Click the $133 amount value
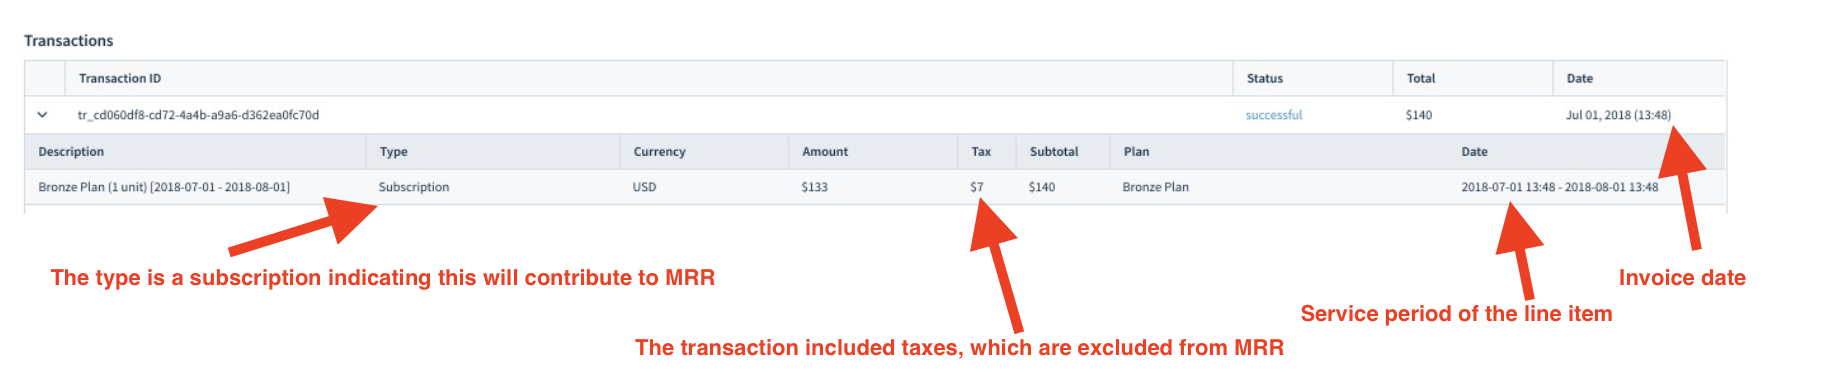This screenshot has width=1828, height=386. click(x=815, y=187)
